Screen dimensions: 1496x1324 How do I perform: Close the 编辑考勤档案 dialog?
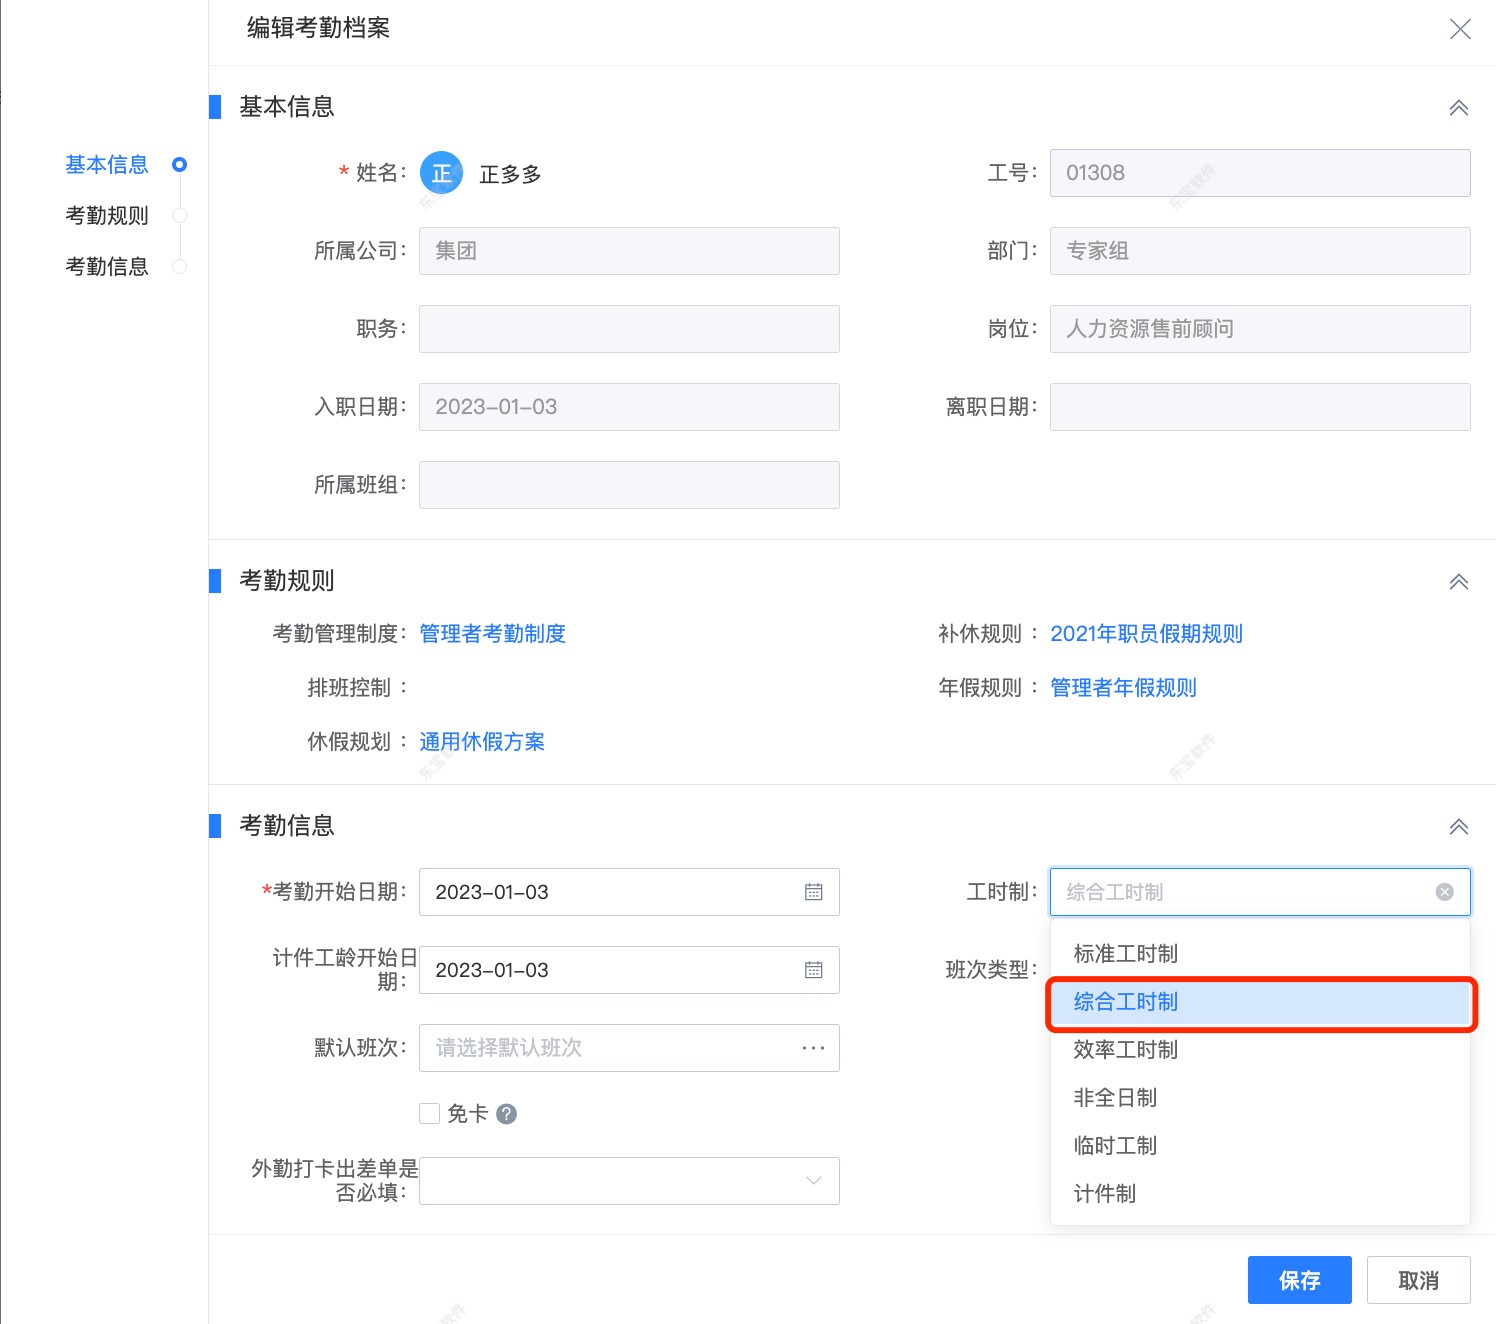pyautogui.click(x=1460, y=29)
